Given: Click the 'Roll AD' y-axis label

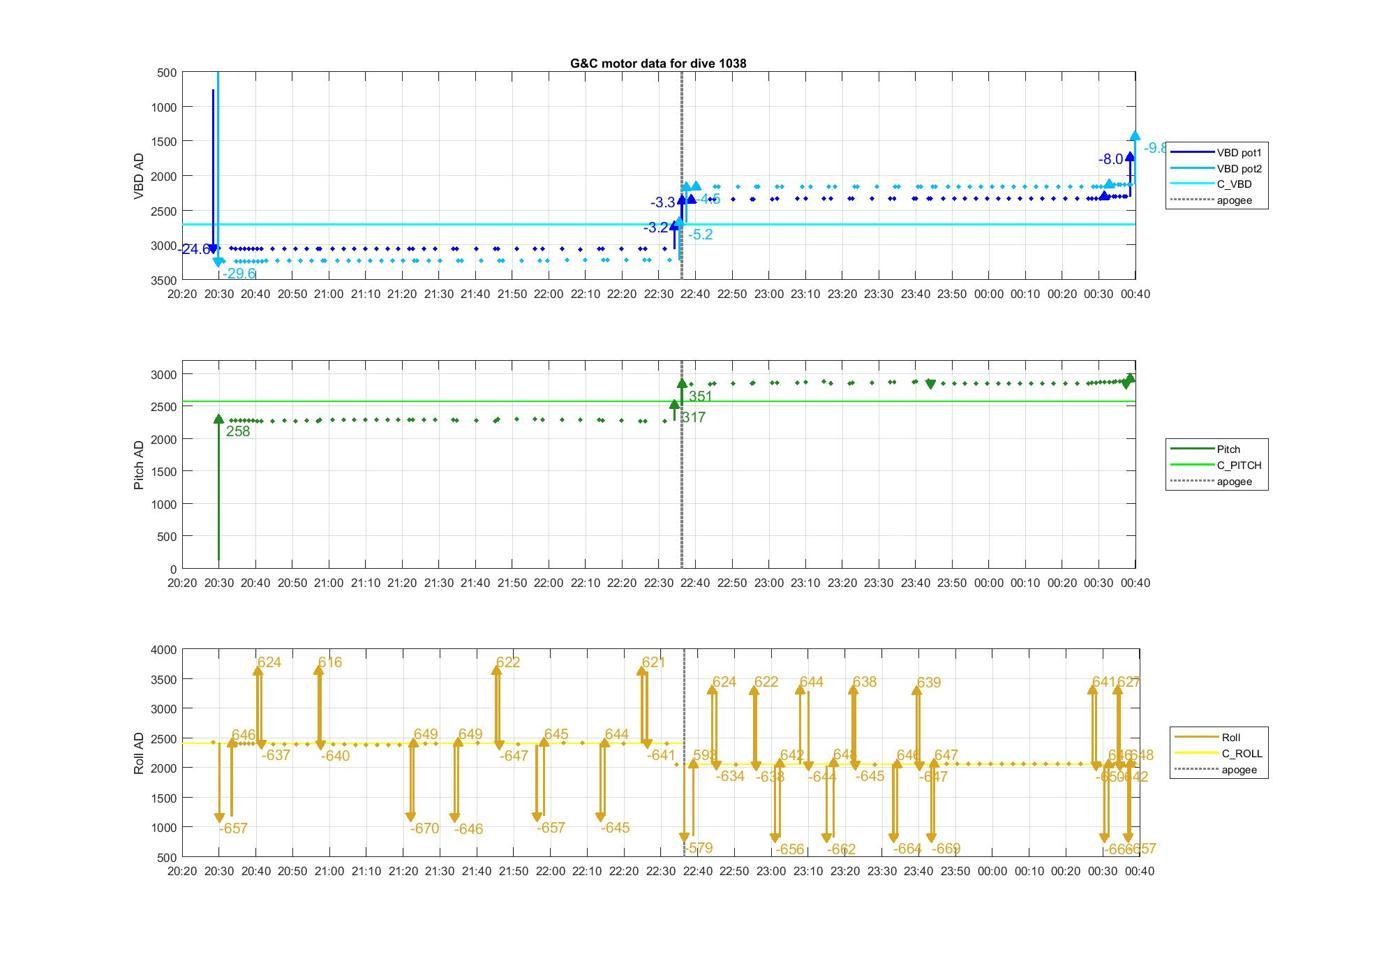Looking at the screenshot, I should [139, 753].
